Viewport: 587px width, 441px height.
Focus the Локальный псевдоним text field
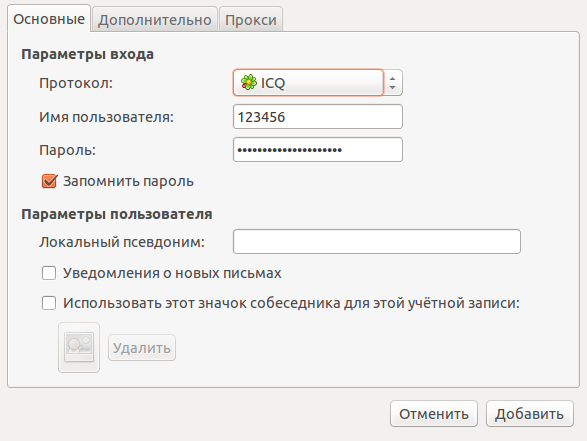click(x=377, y=241)
